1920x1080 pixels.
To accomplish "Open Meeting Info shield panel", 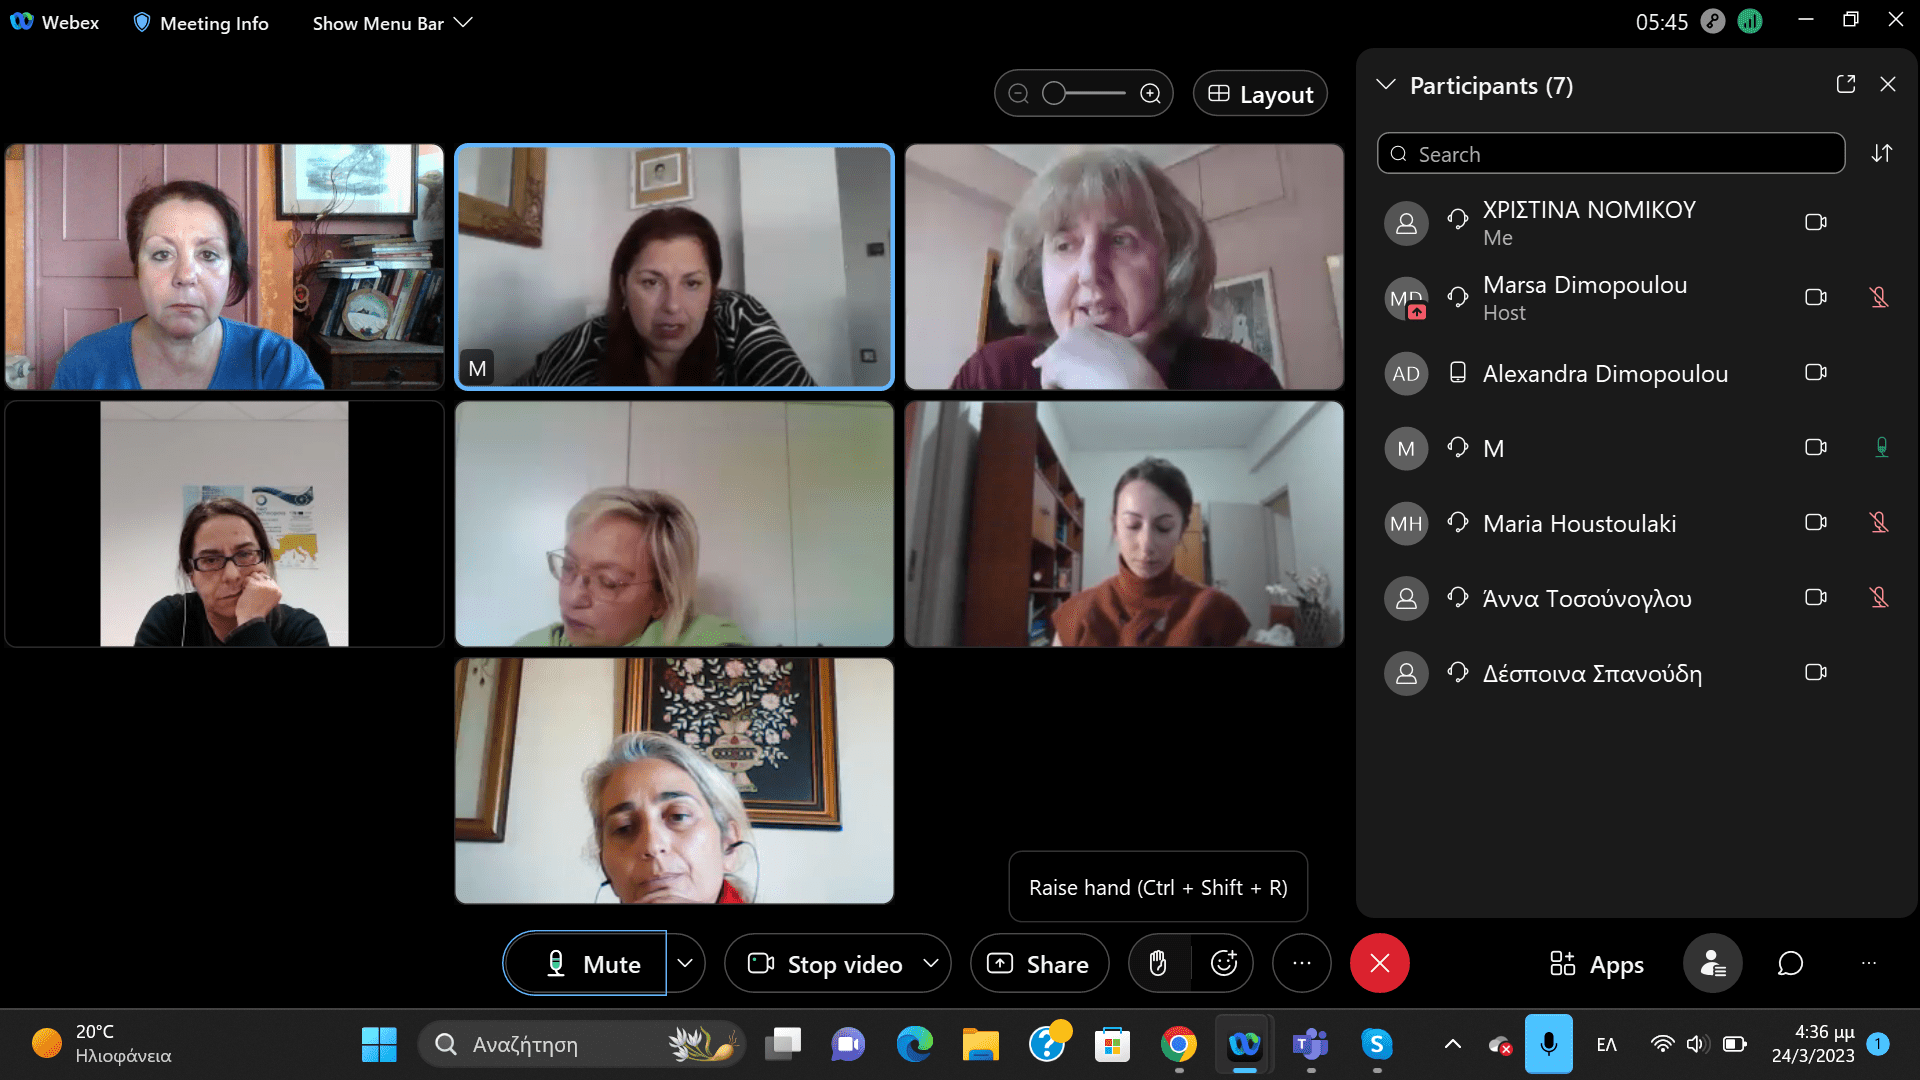I will point(201,22).
